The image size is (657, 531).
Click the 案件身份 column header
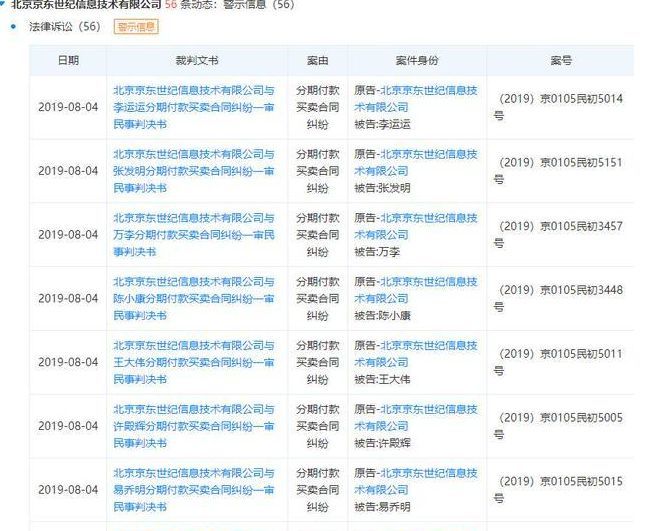point(417,60)
